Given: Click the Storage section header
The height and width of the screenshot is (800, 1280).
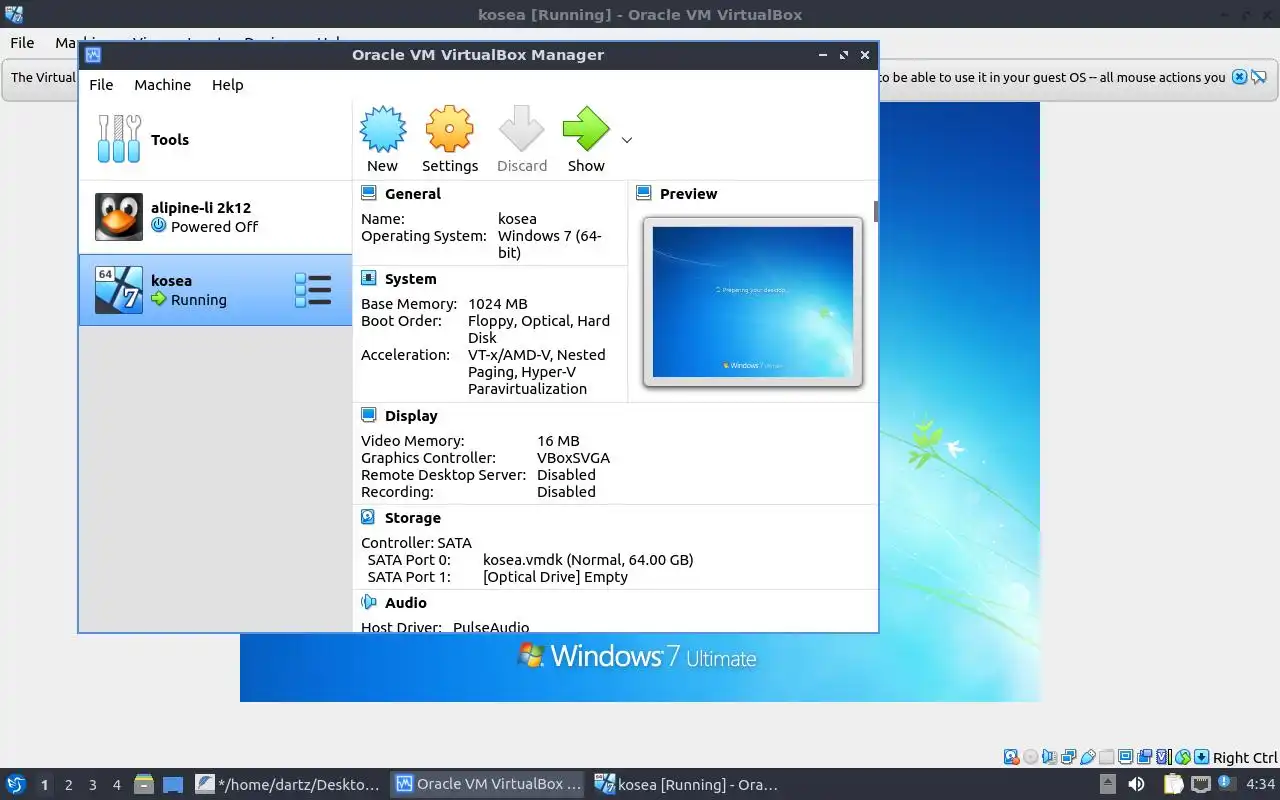Looking at the screenshot, I should (412, 518).
